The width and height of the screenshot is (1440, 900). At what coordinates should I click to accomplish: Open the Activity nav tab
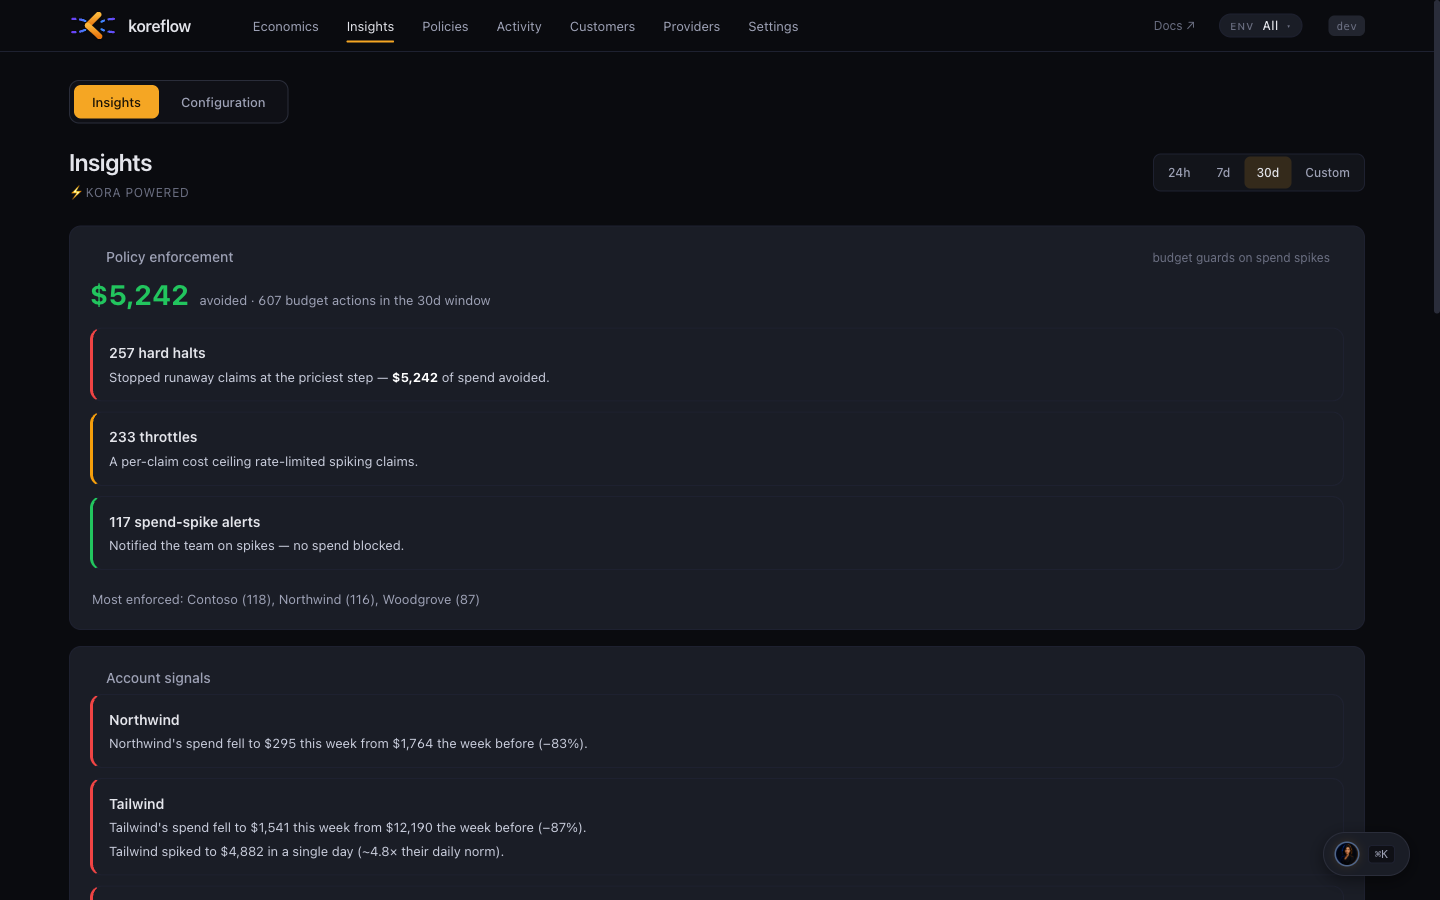click(519, 27)
